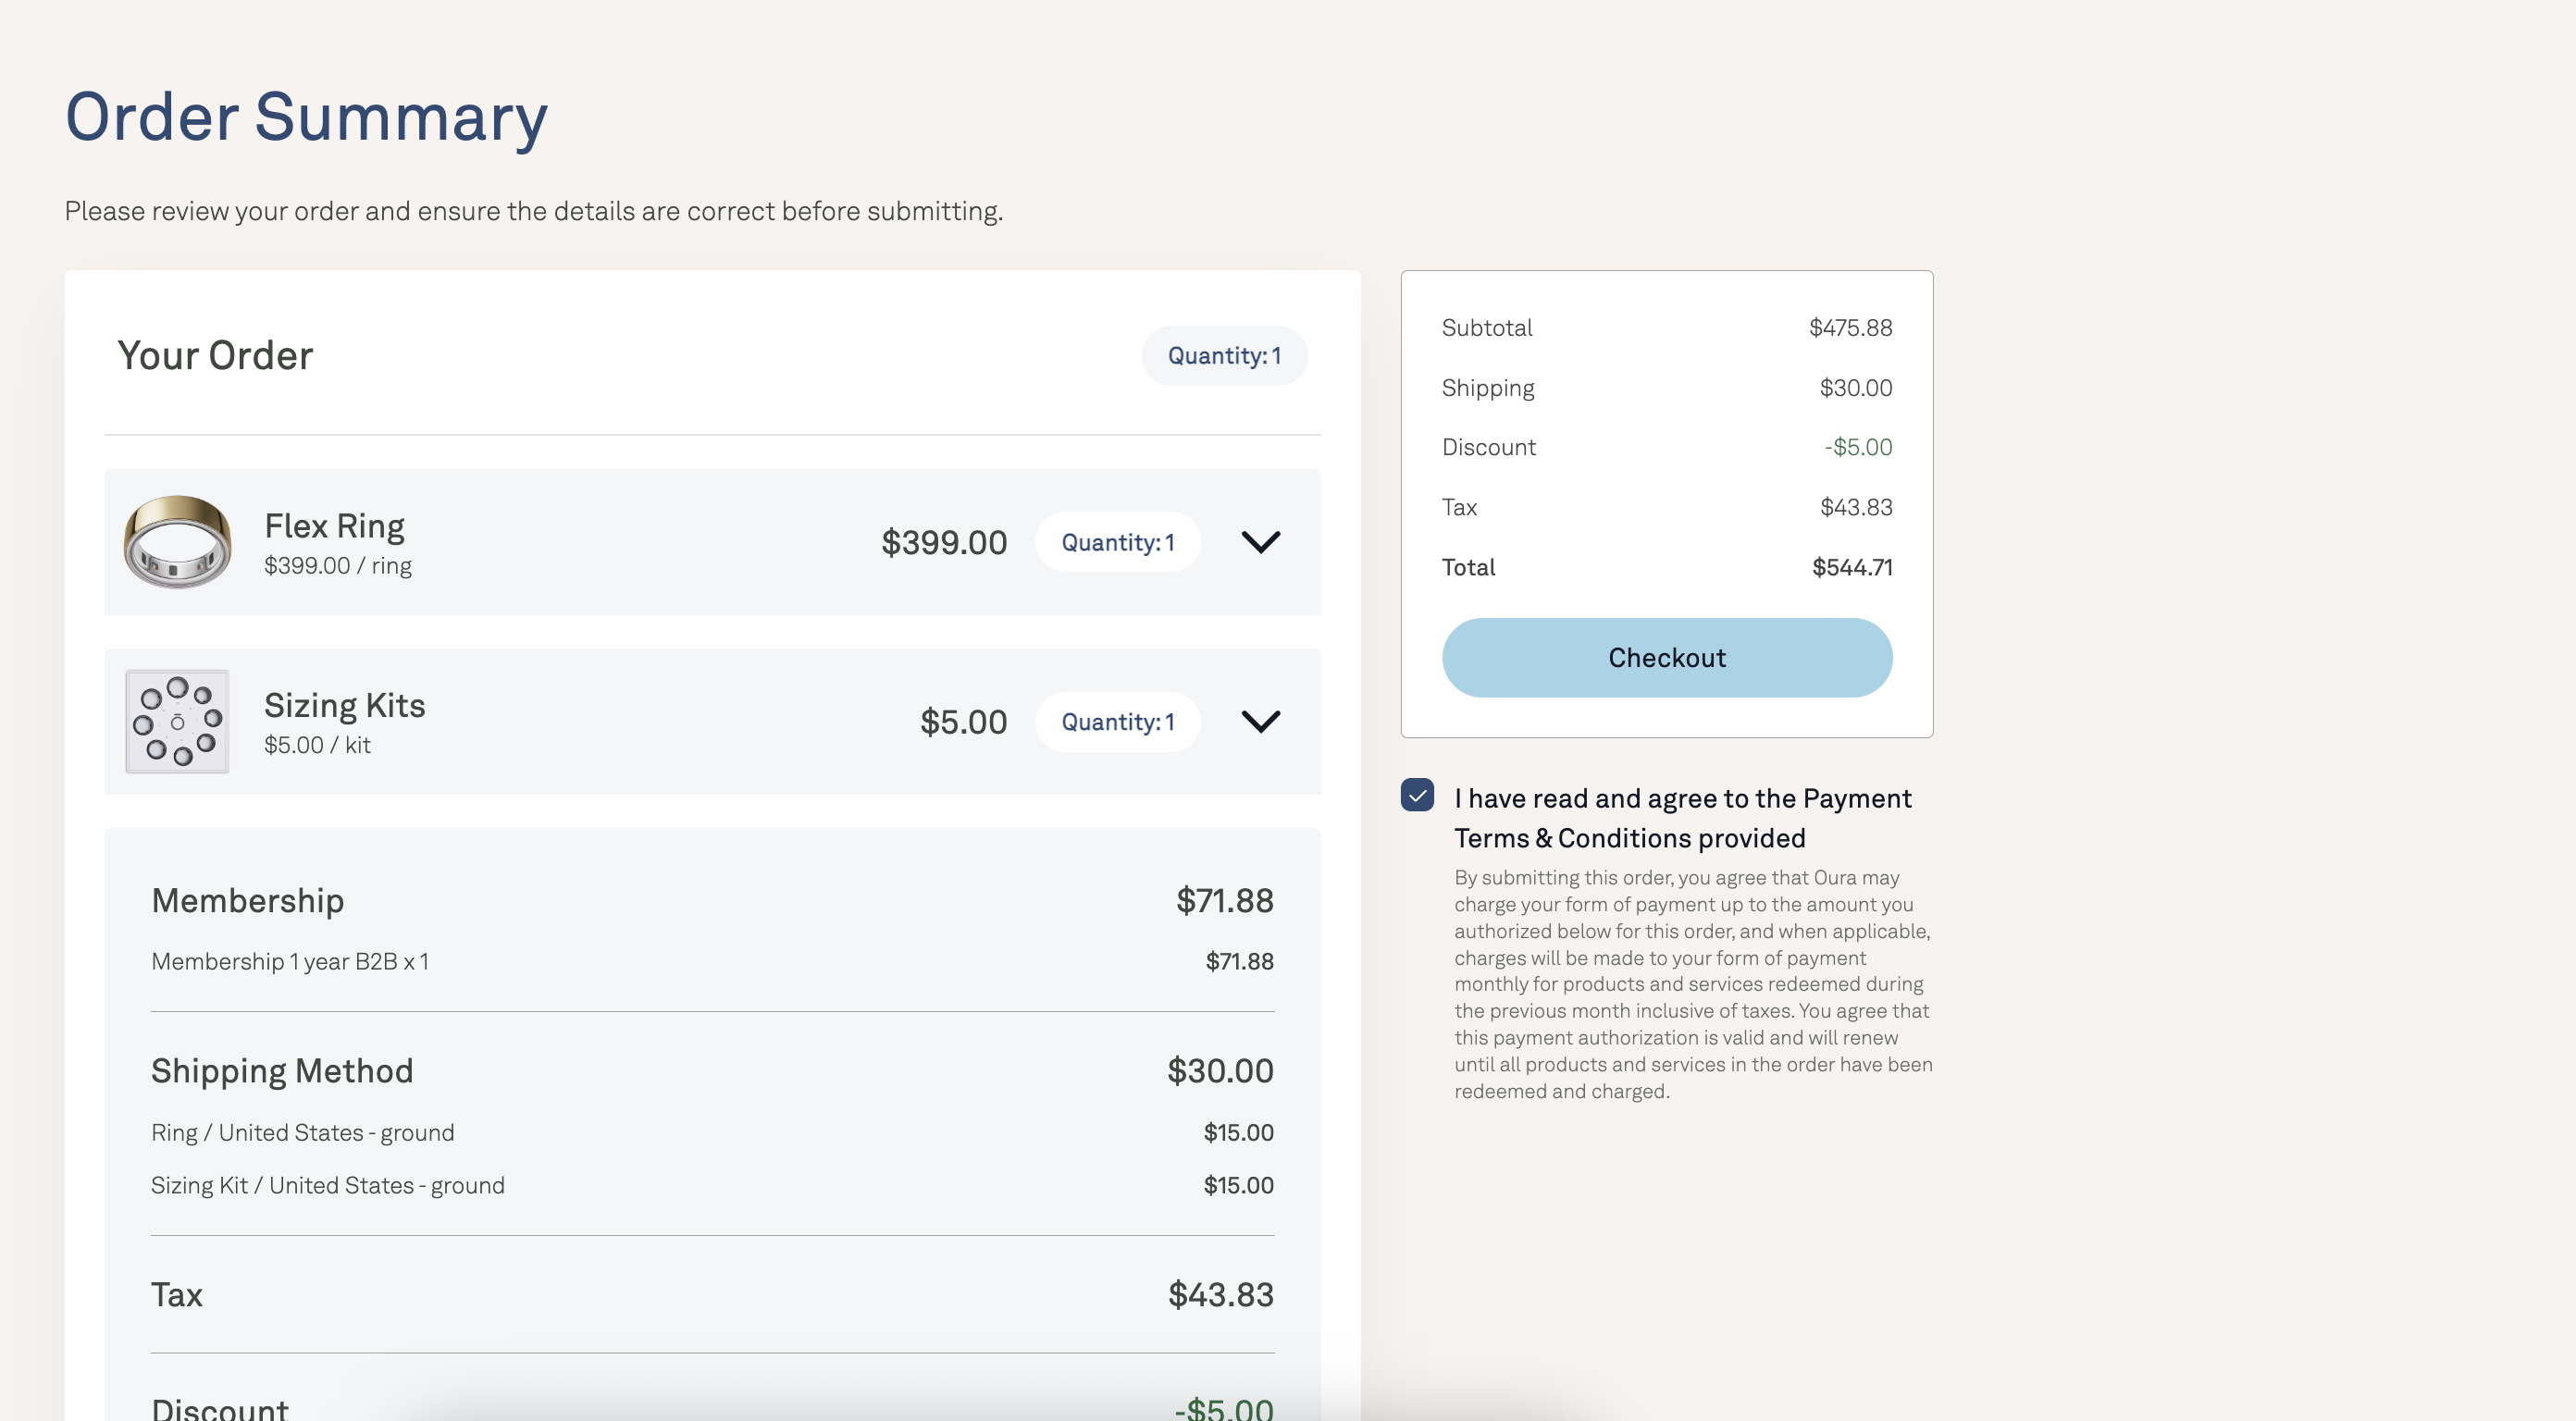Screen dimensions: 2576x1421
Task: Expand the Flex Ring item details
Action: click(1260, 542)
